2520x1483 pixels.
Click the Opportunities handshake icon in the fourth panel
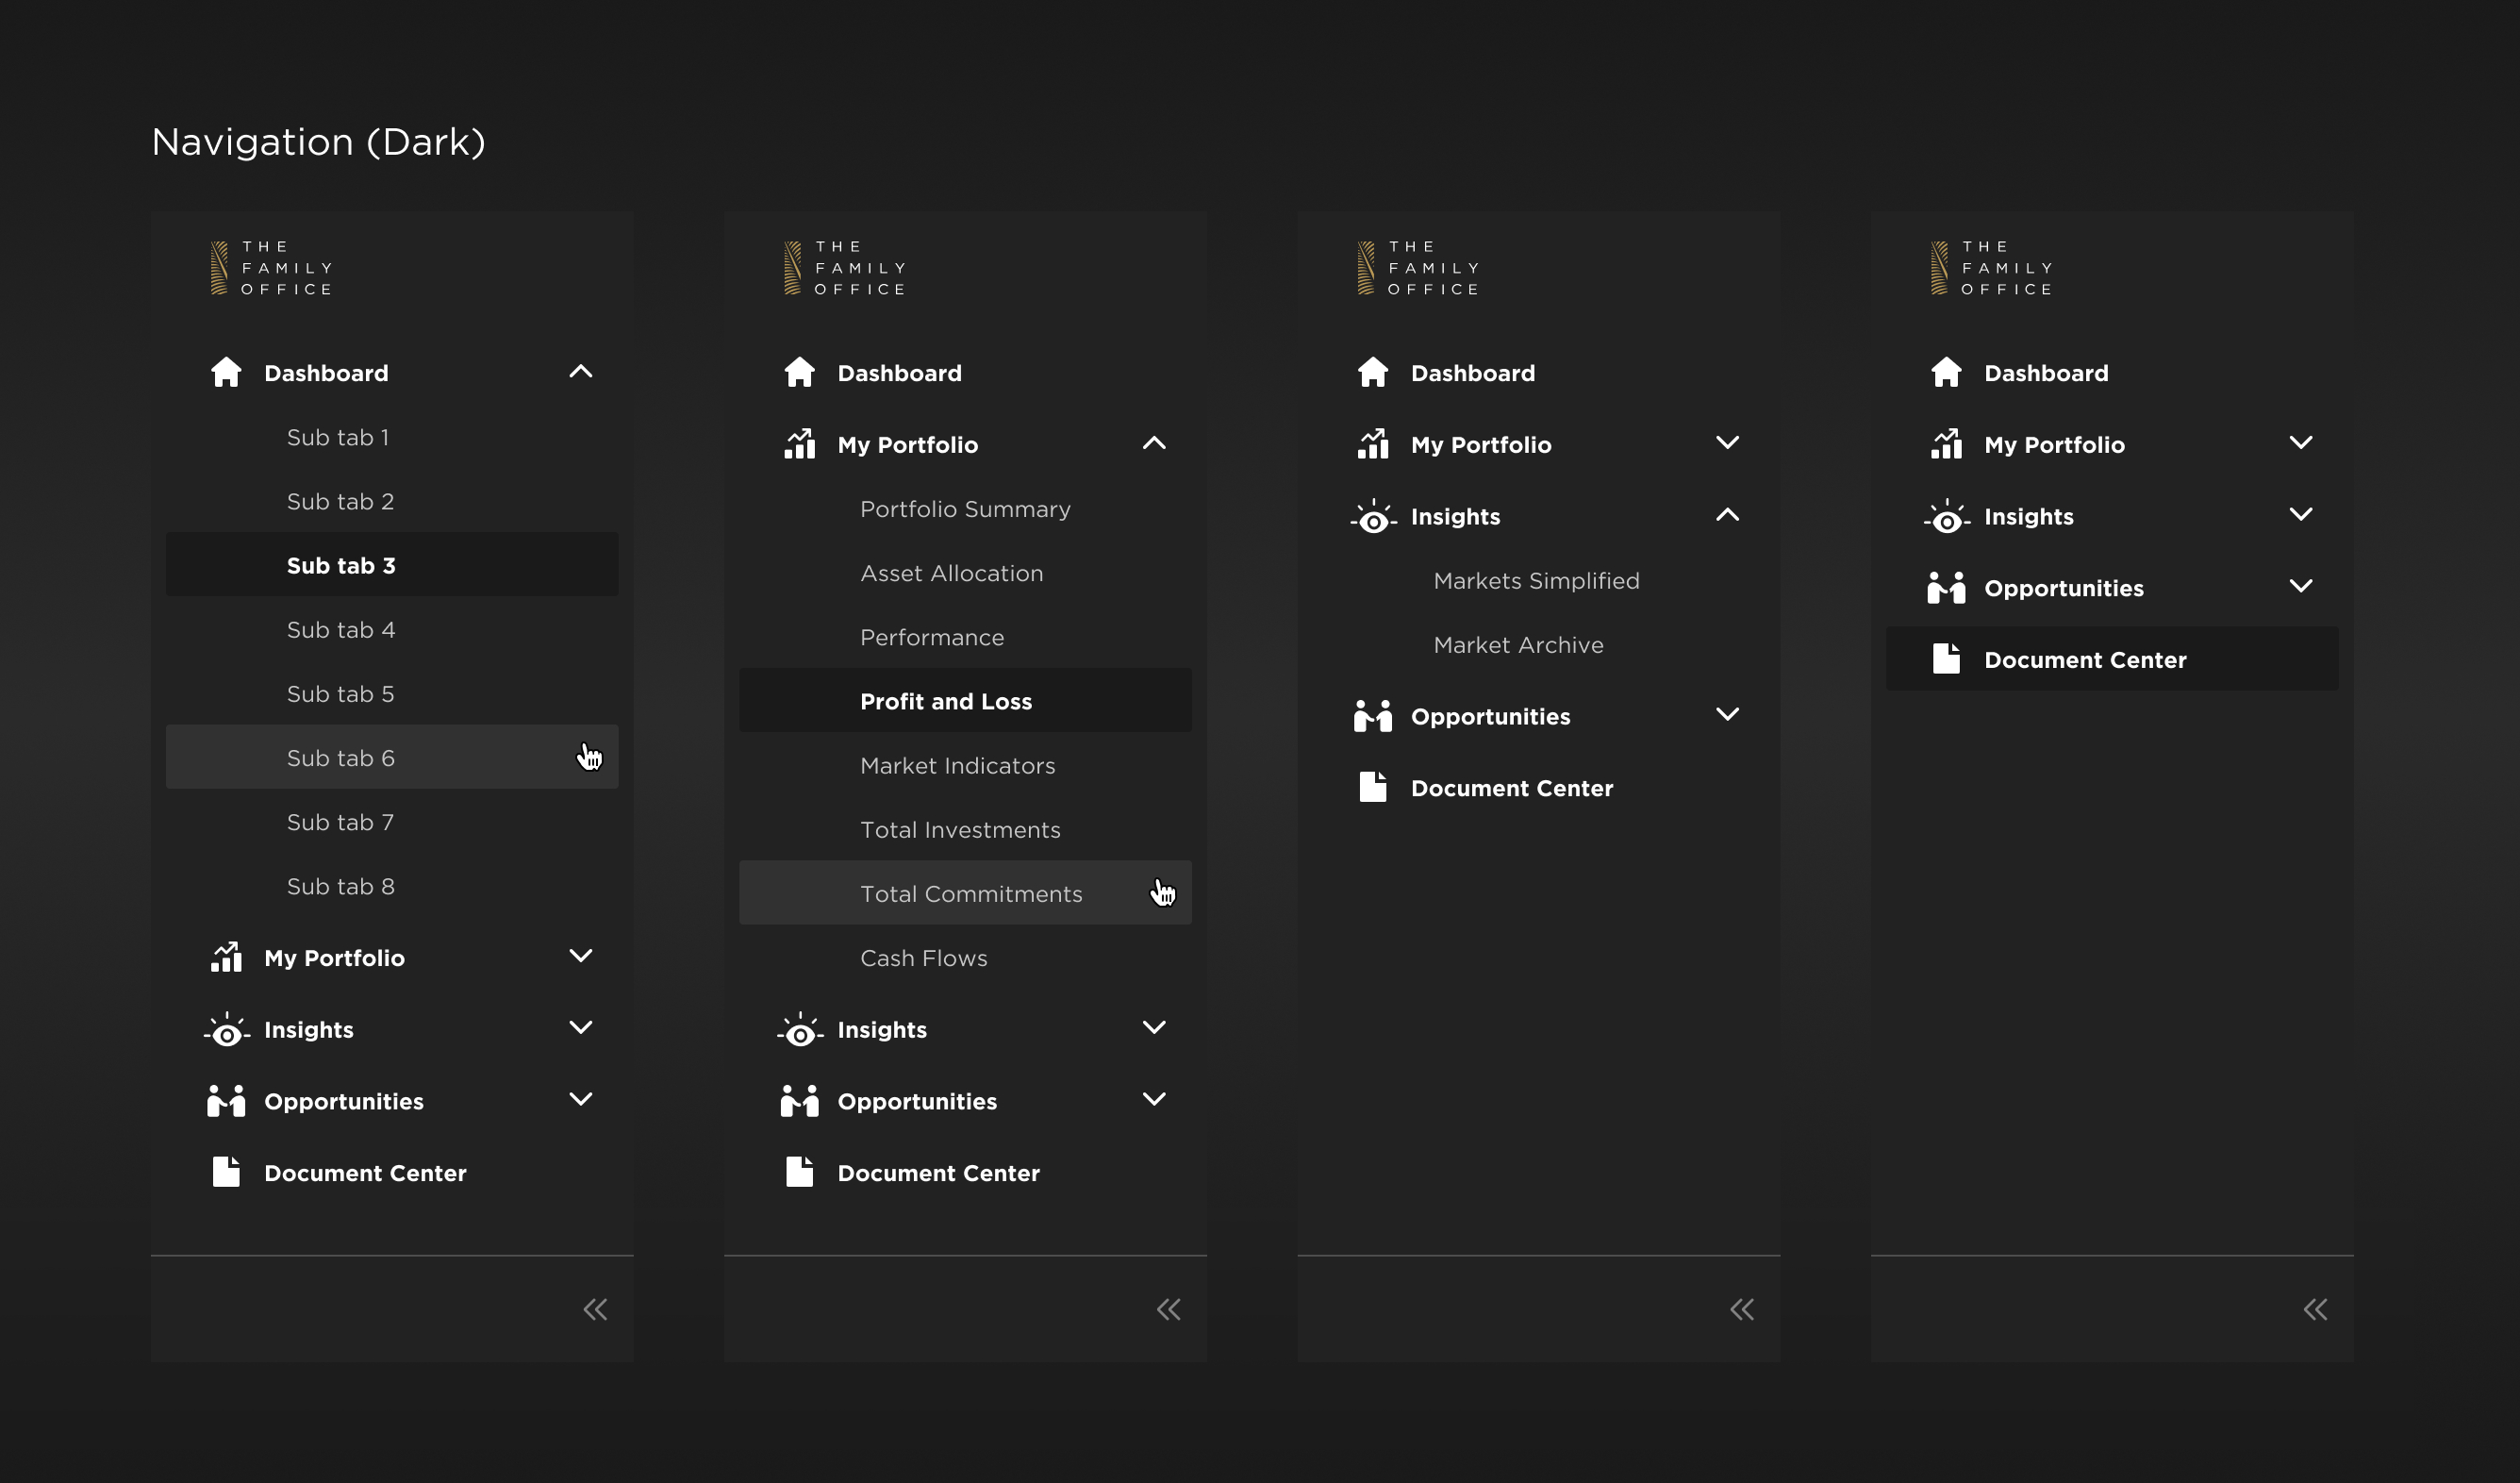tap(1946, 588)
